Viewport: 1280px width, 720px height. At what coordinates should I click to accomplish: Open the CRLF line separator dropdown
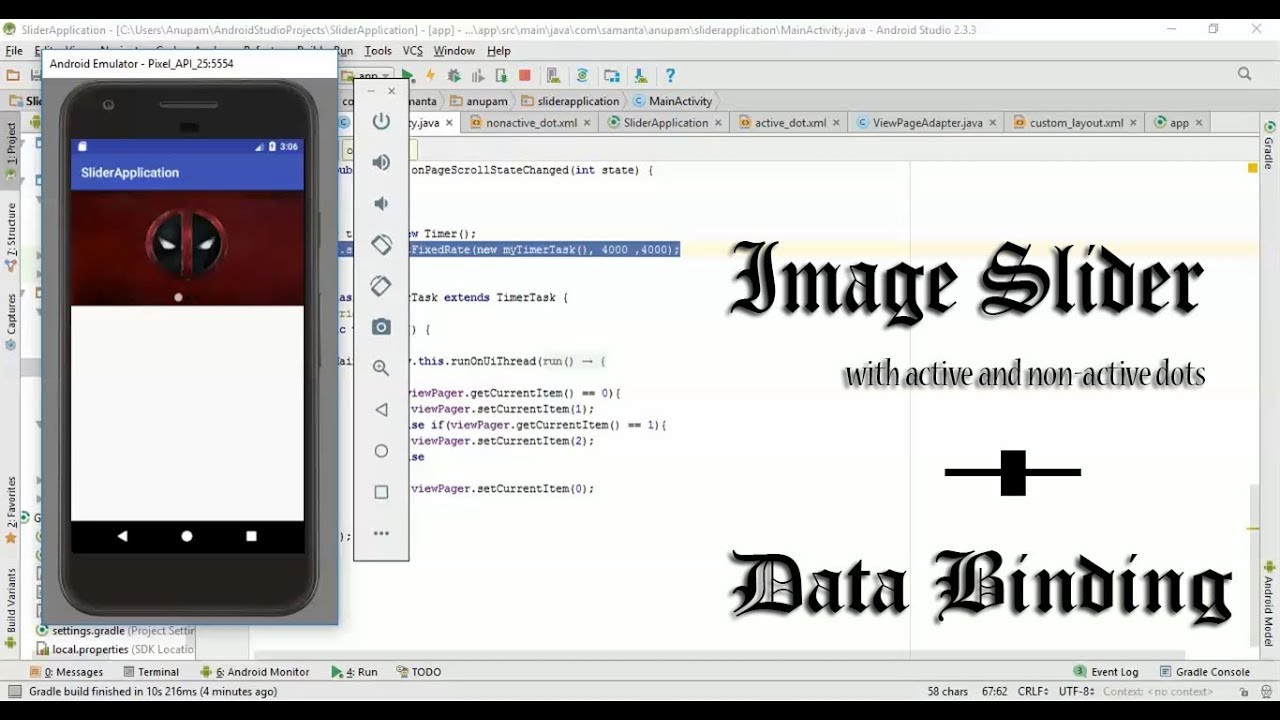click(1035, 691)
